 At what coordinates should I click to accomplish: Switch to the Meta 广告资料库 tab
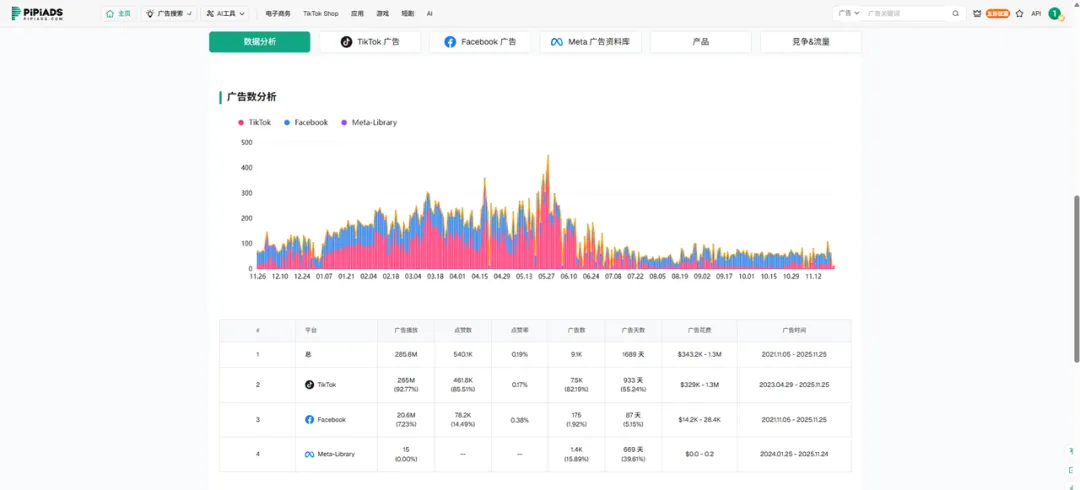[x=590, y=42]
